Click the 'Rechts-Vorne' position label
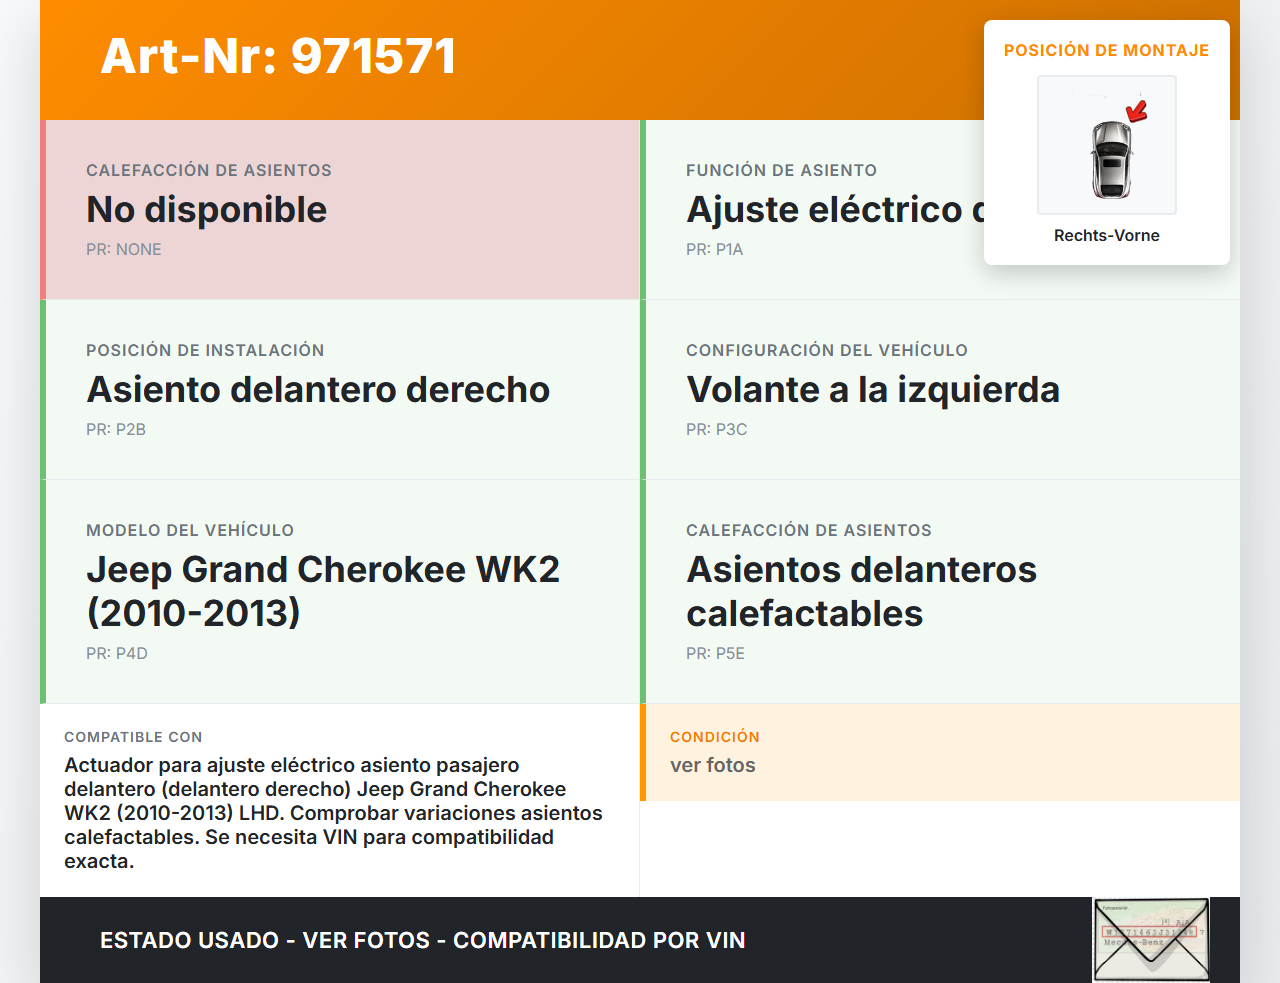 pos(1106,236)
